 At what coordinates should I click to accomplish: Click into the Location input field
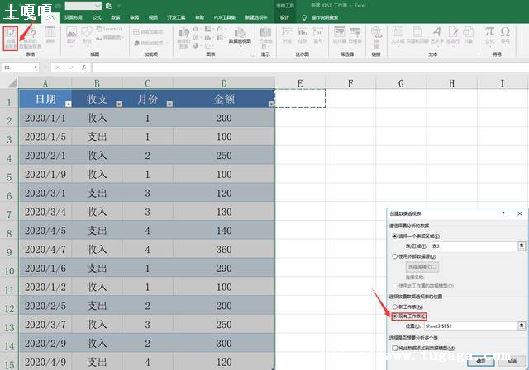(x=471, y=325)
